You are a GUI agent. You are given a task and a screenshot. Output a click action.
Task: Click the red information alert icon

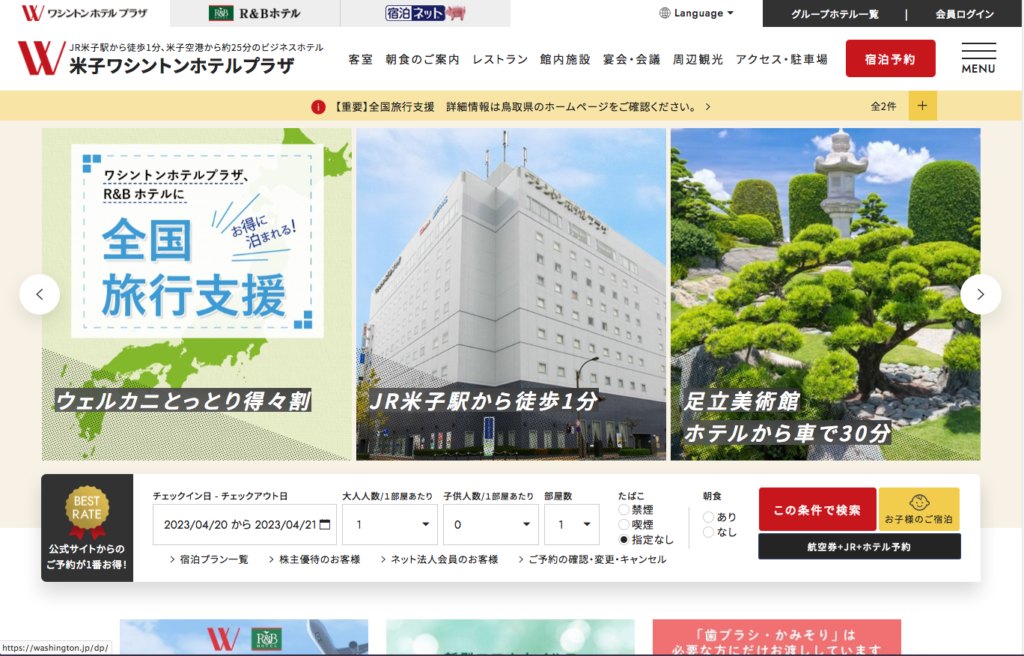click(x=318, y=107)
